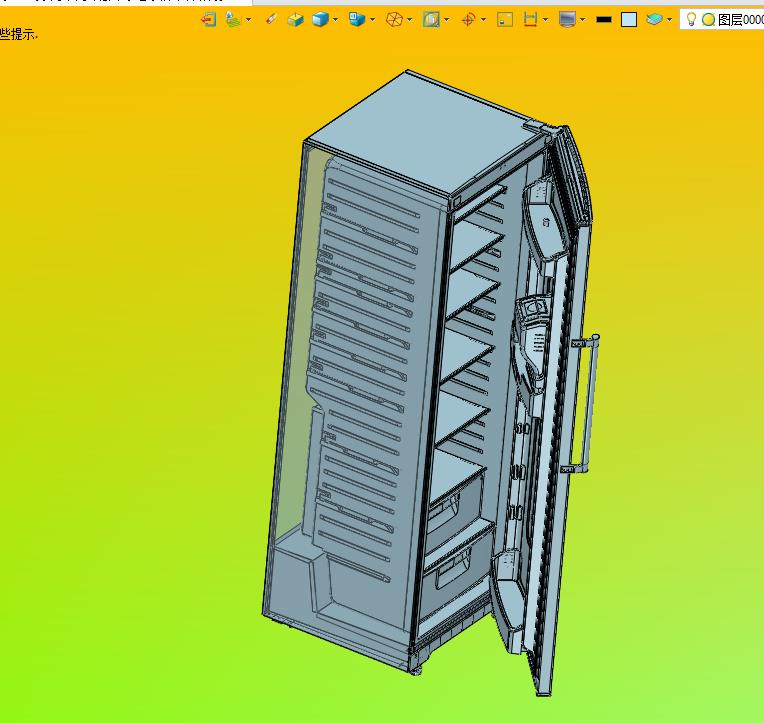Open the crosshair target dropdown arrow
Image resolution: width=764 pixels, height=723 pixels.
point(483,20)
